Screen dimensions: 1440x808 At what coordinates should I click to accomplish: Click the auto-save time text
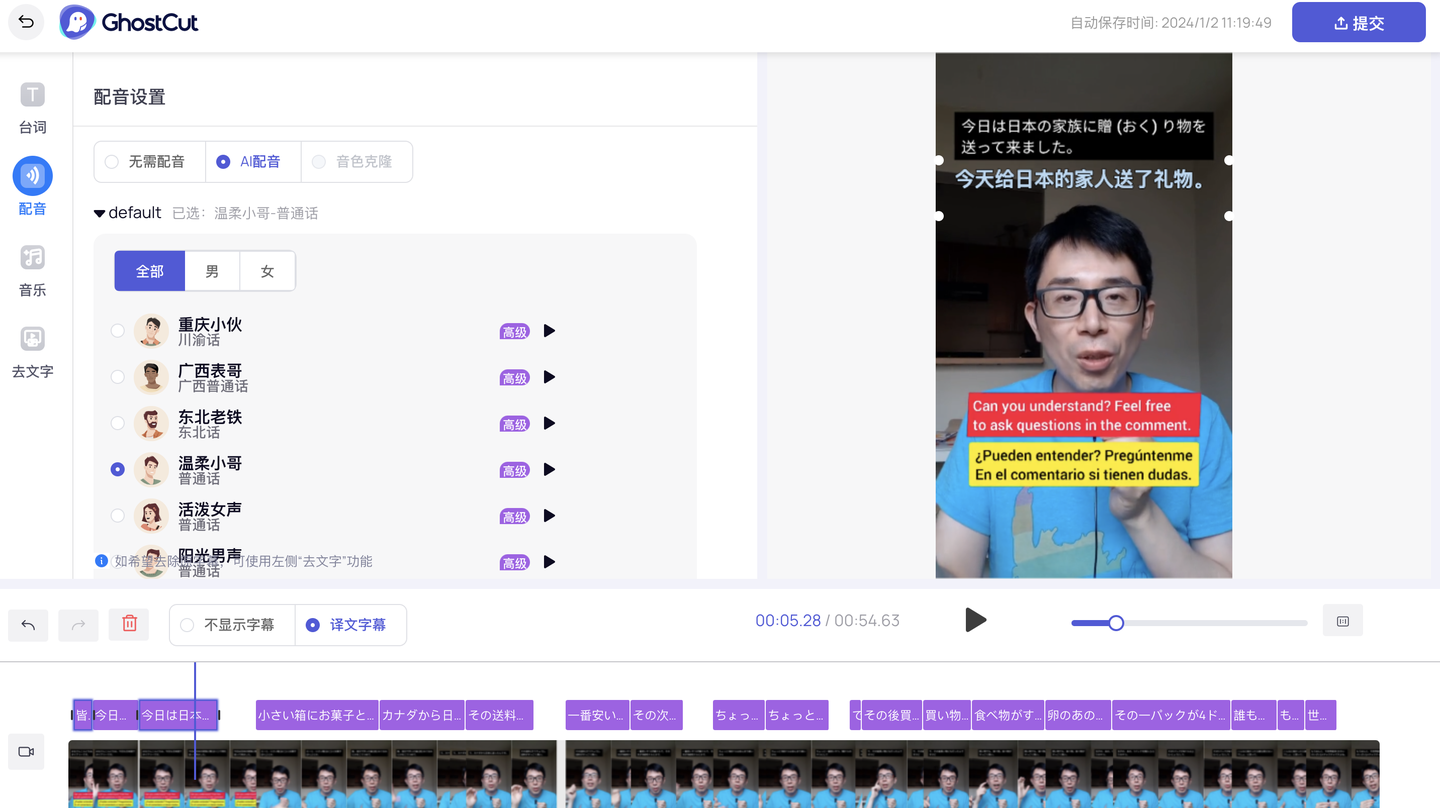(x=1171, y=22)
